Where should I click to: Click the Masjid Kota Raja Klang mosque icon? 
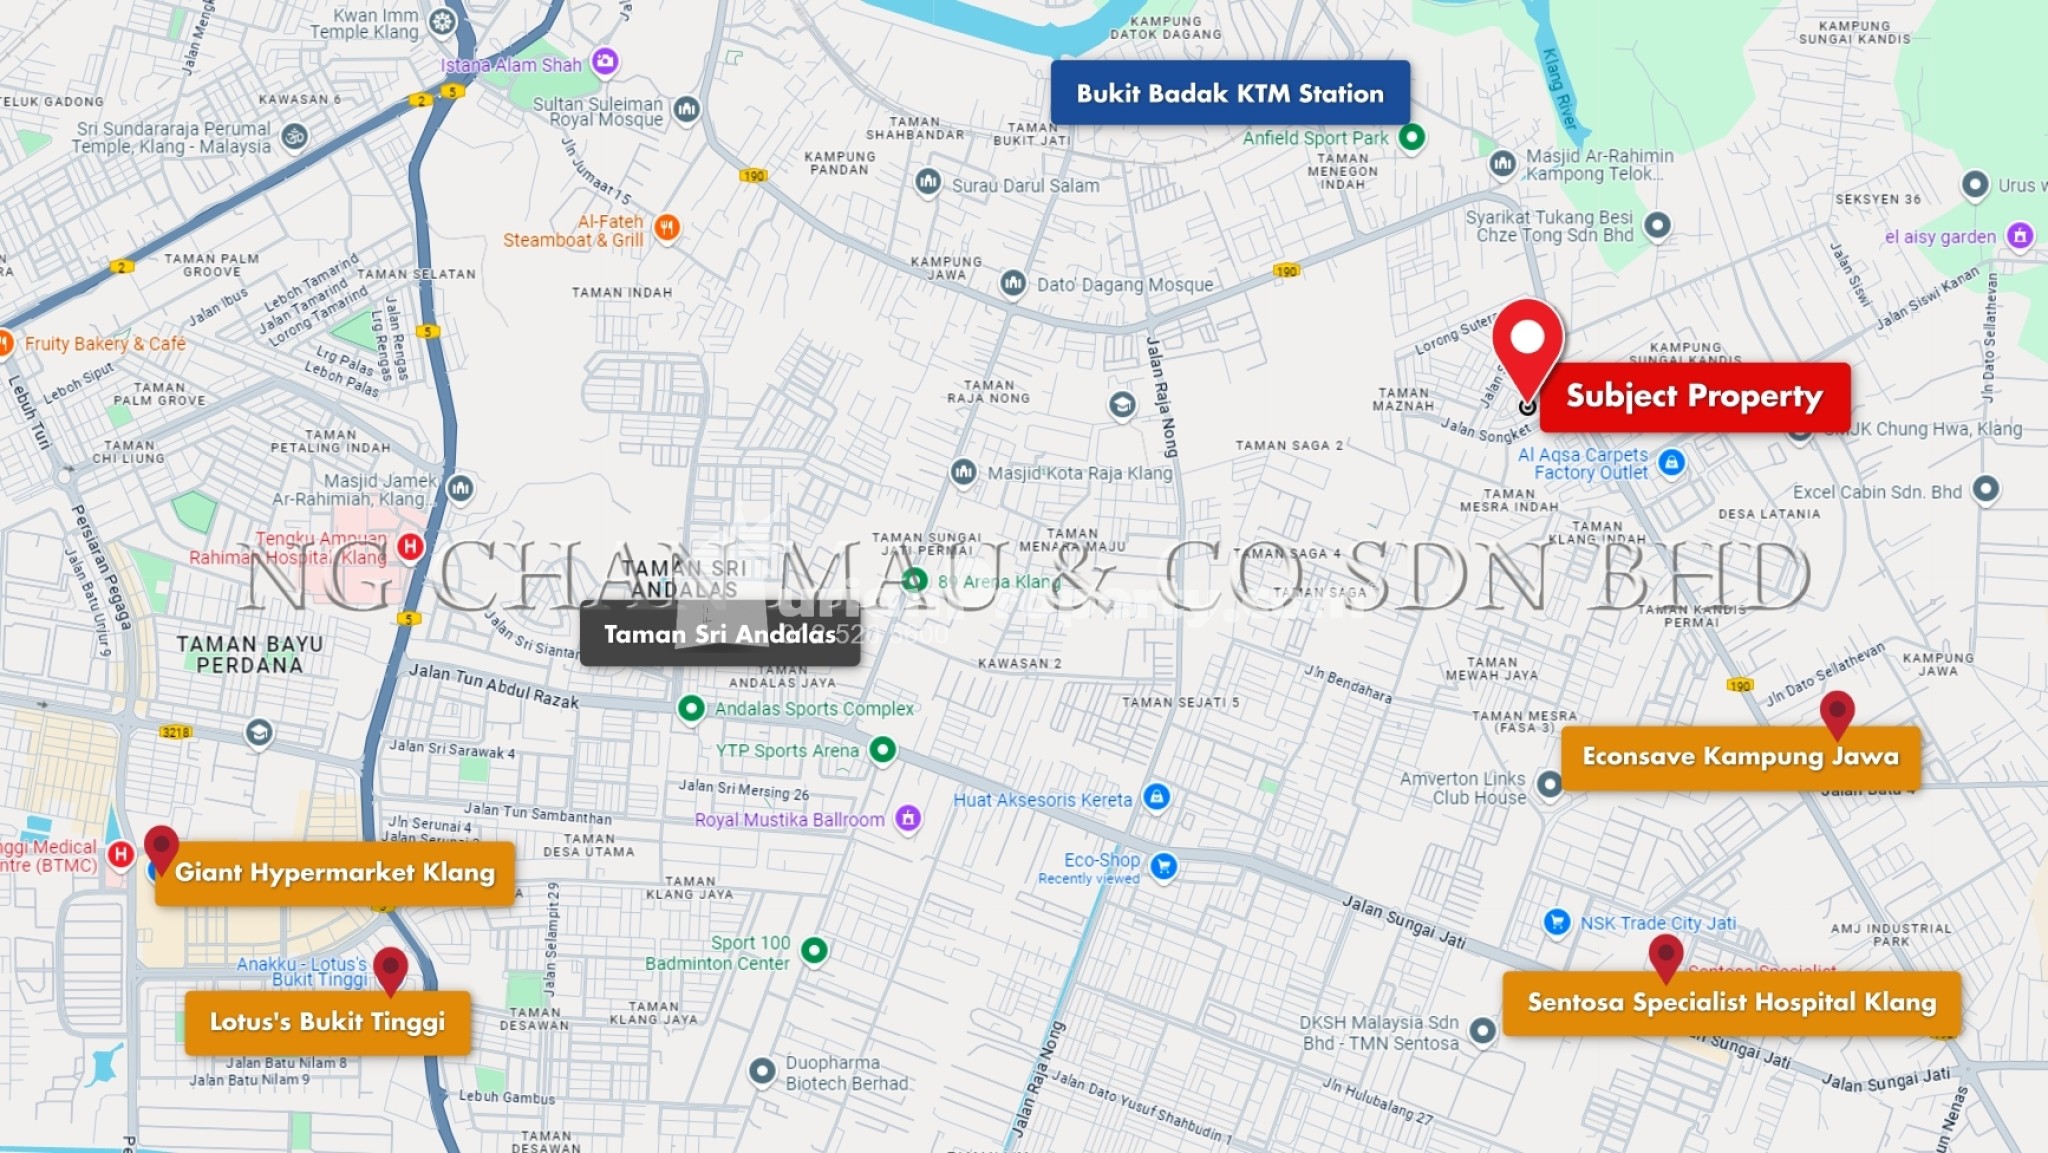pos(963,473)
